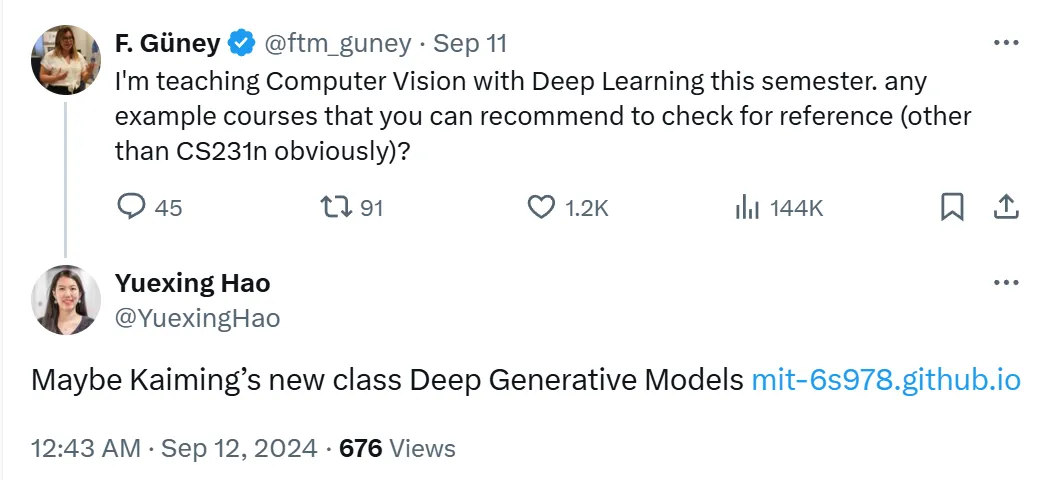Go to the @YuexingHao handle
1043x480 pixels.
click(x=198, y=318)
